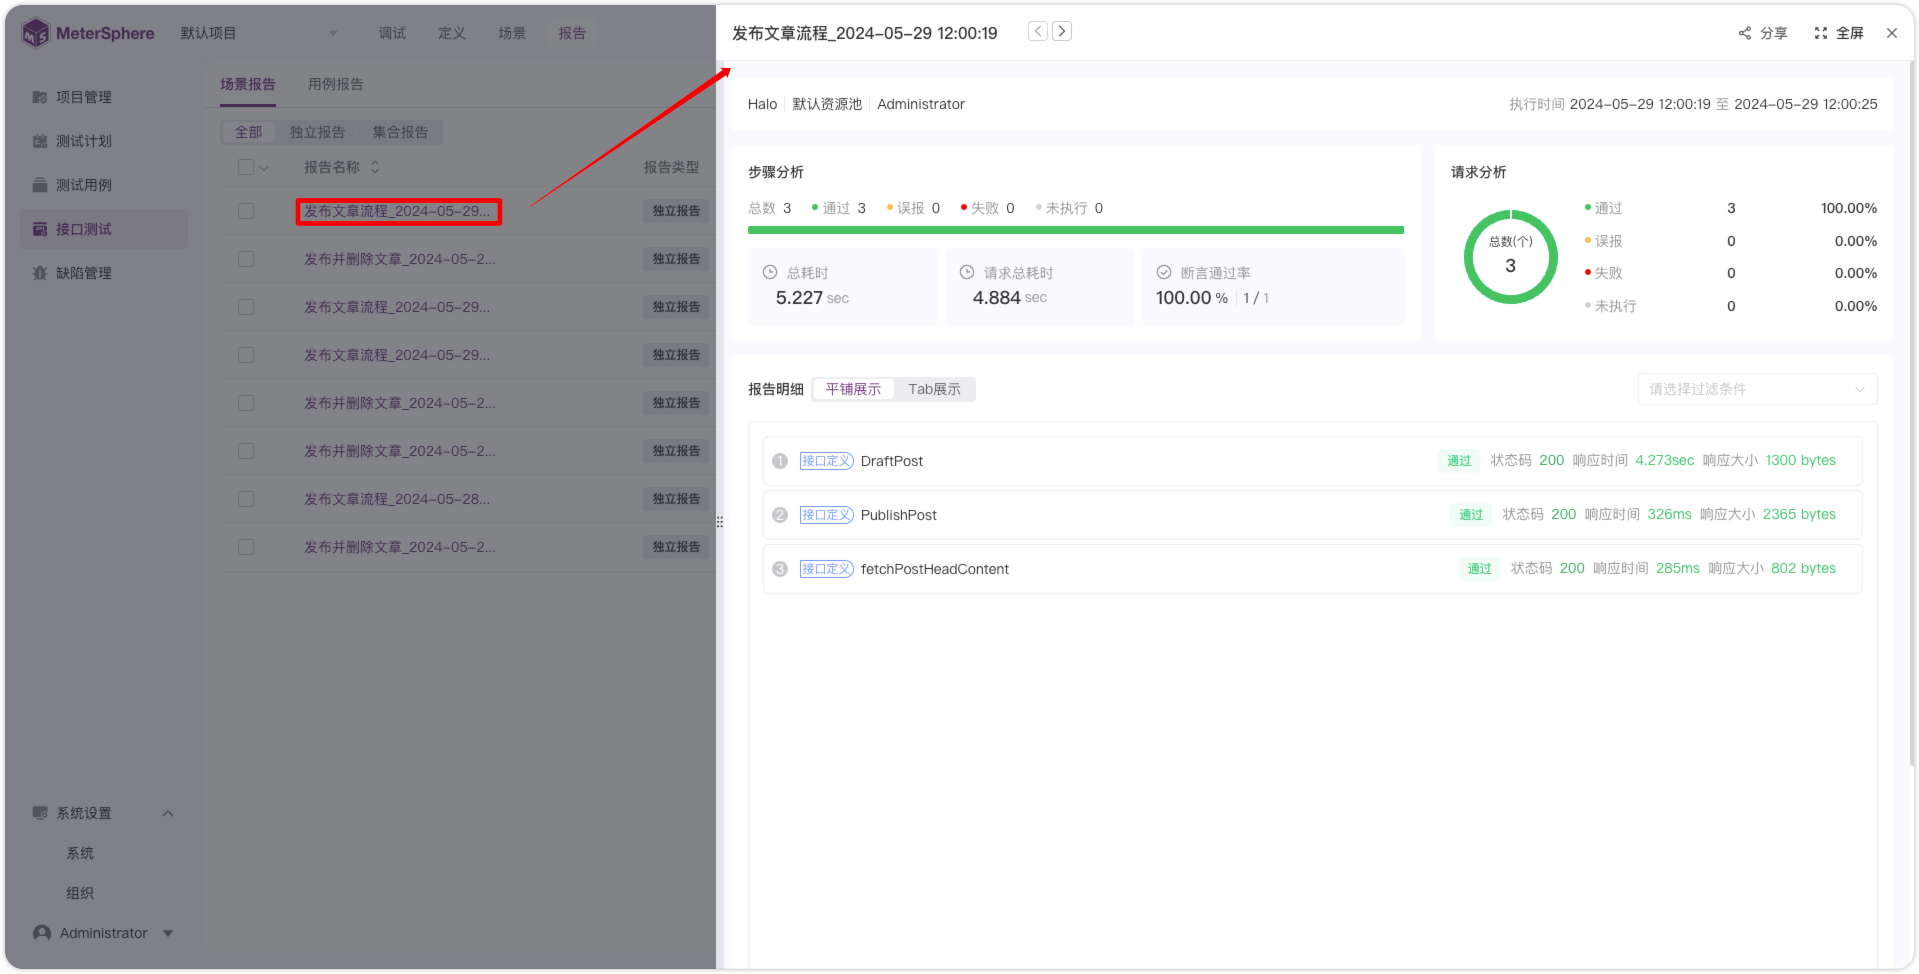Click the share icon
1919x974 pixels.
(x=1745, y=33)
